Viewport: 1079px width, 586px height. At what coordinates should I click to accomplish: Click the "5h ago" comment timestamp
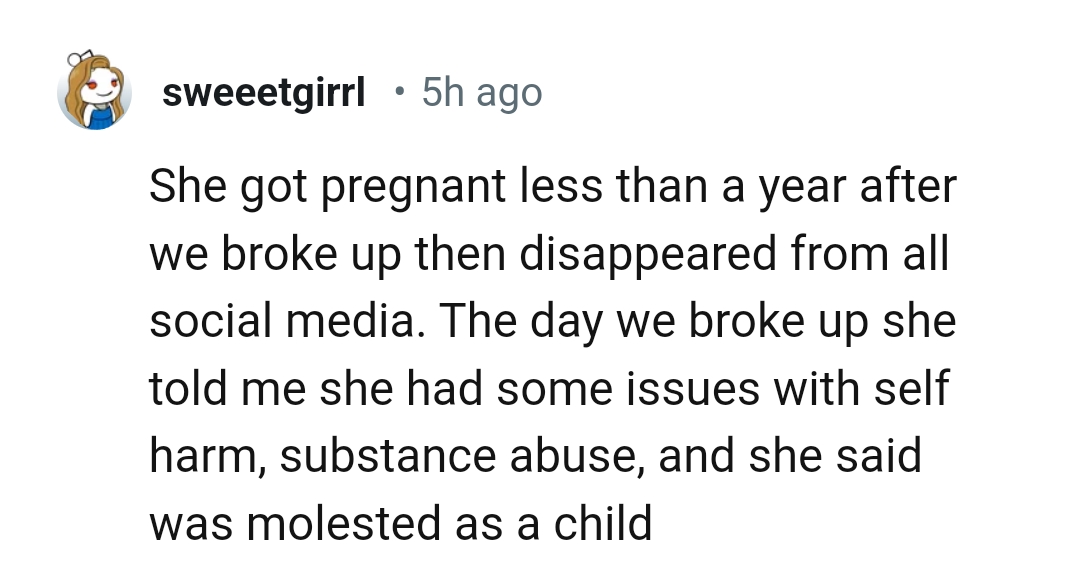tap(482, 94)
